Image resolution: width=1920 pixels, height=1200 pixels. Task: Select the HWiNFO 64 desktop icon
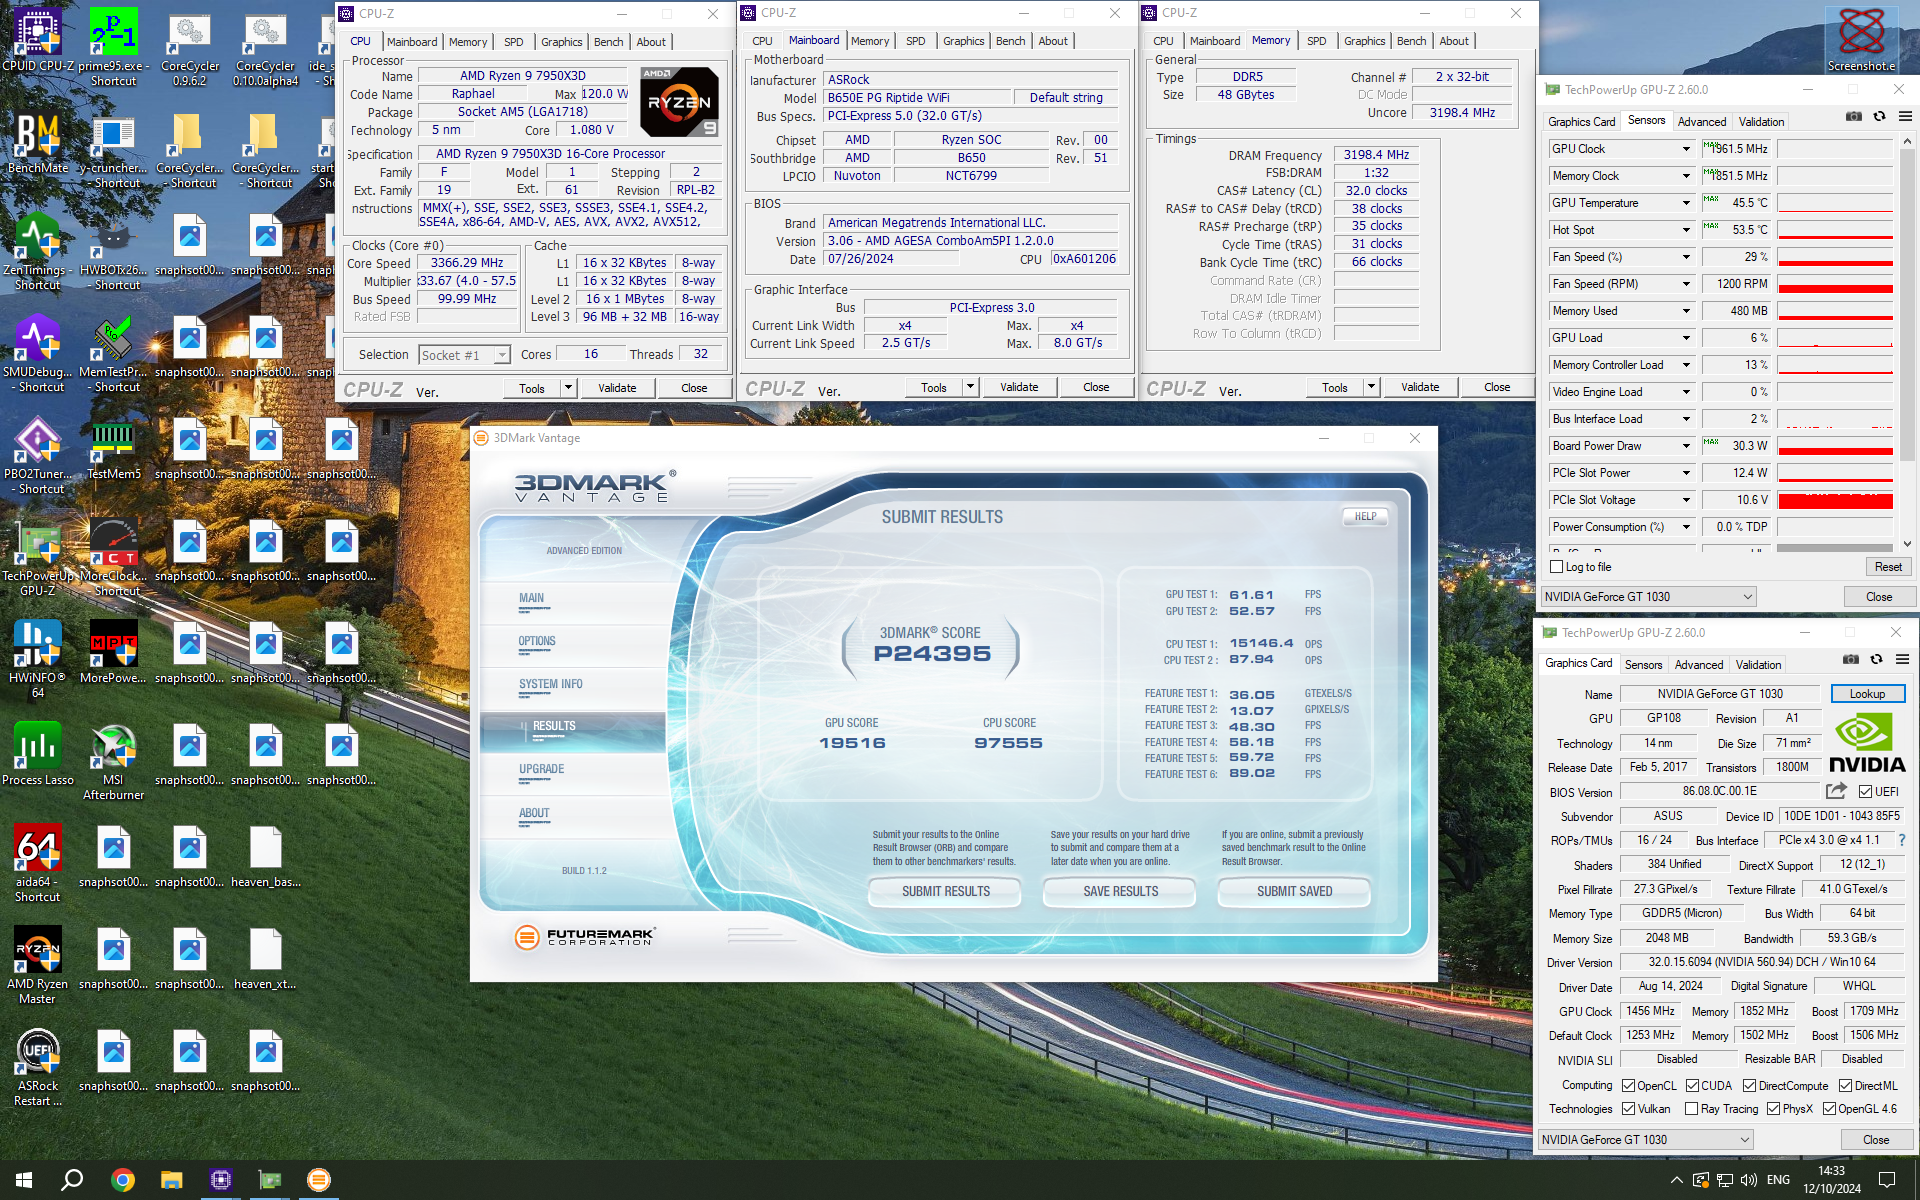pos(38,658)
